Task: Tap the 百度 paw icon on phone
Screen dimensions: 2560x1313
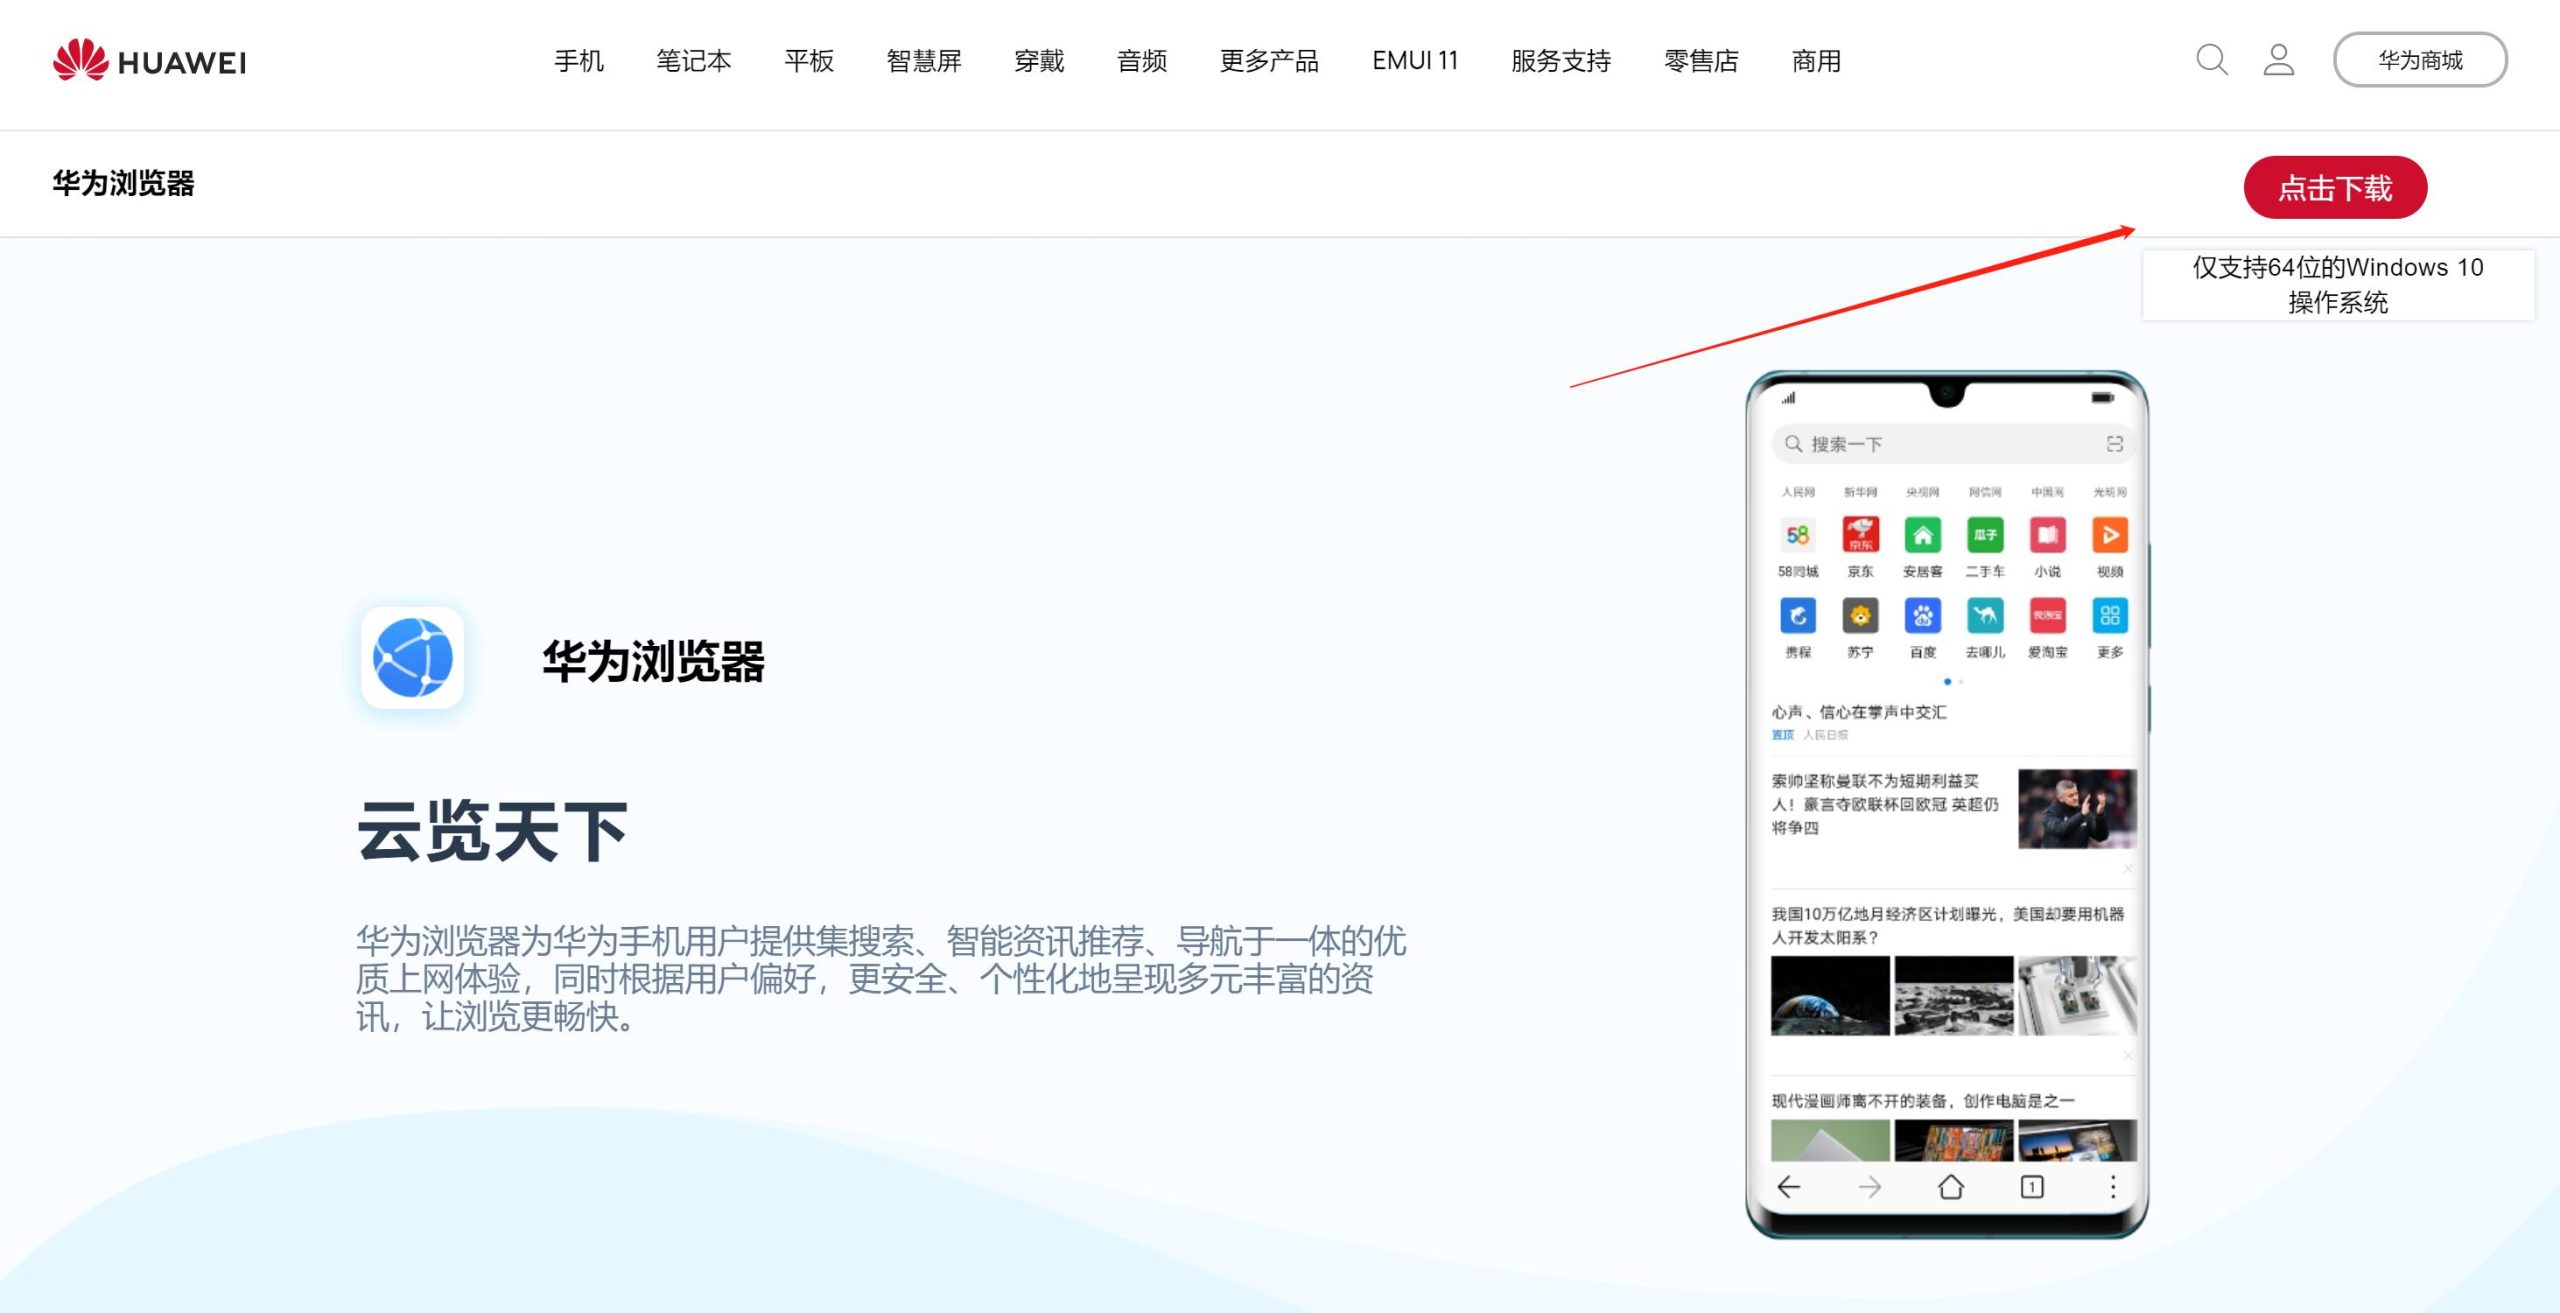Action: (x=1922, y=615)
